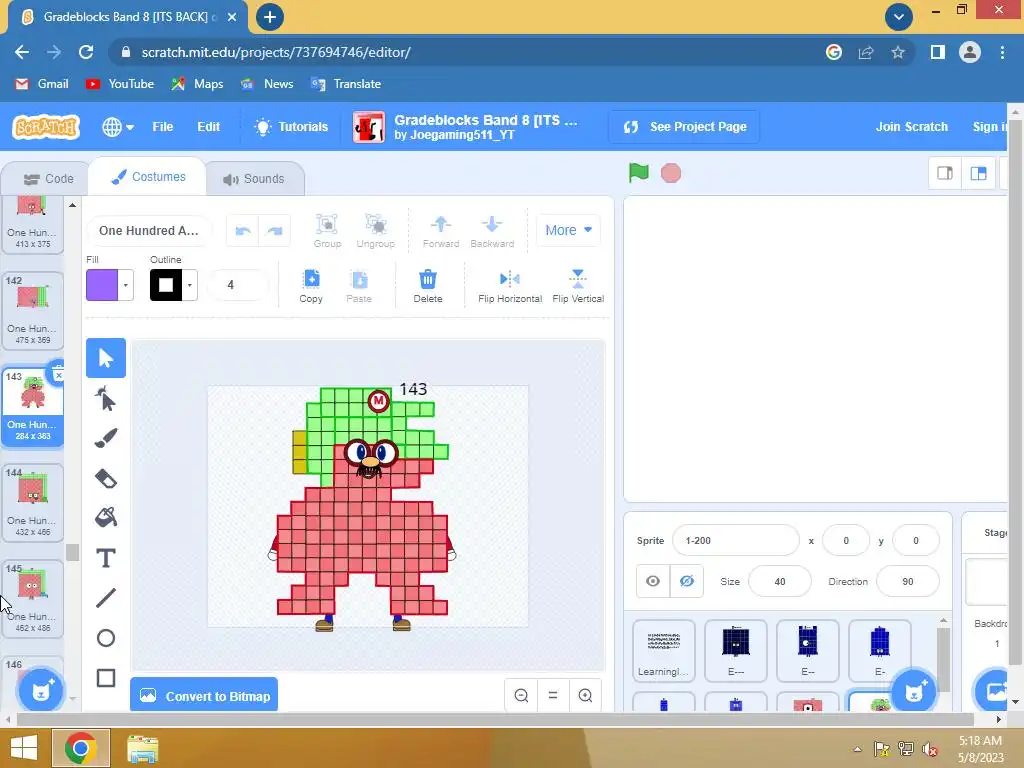Select the Rectangle tool

(x=106, y=678)
